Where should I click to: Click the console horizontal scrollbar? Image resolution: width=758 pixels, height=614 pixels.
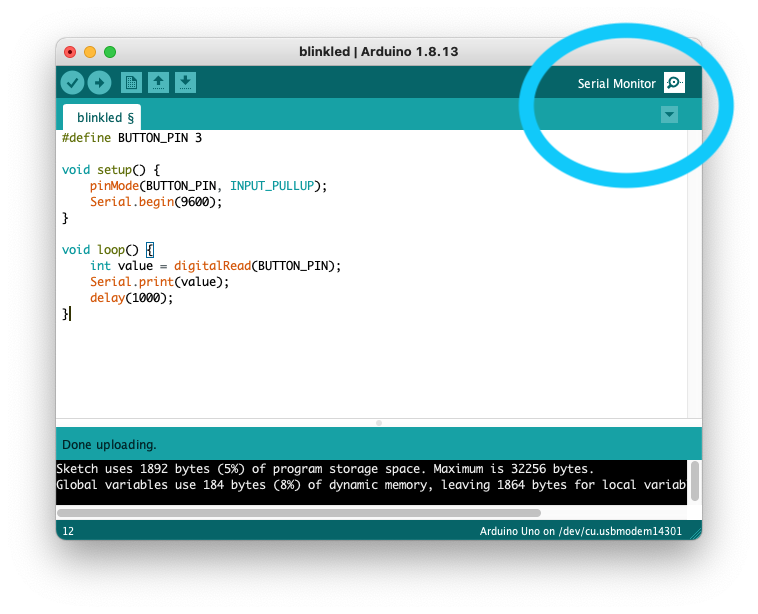[300, 513]
